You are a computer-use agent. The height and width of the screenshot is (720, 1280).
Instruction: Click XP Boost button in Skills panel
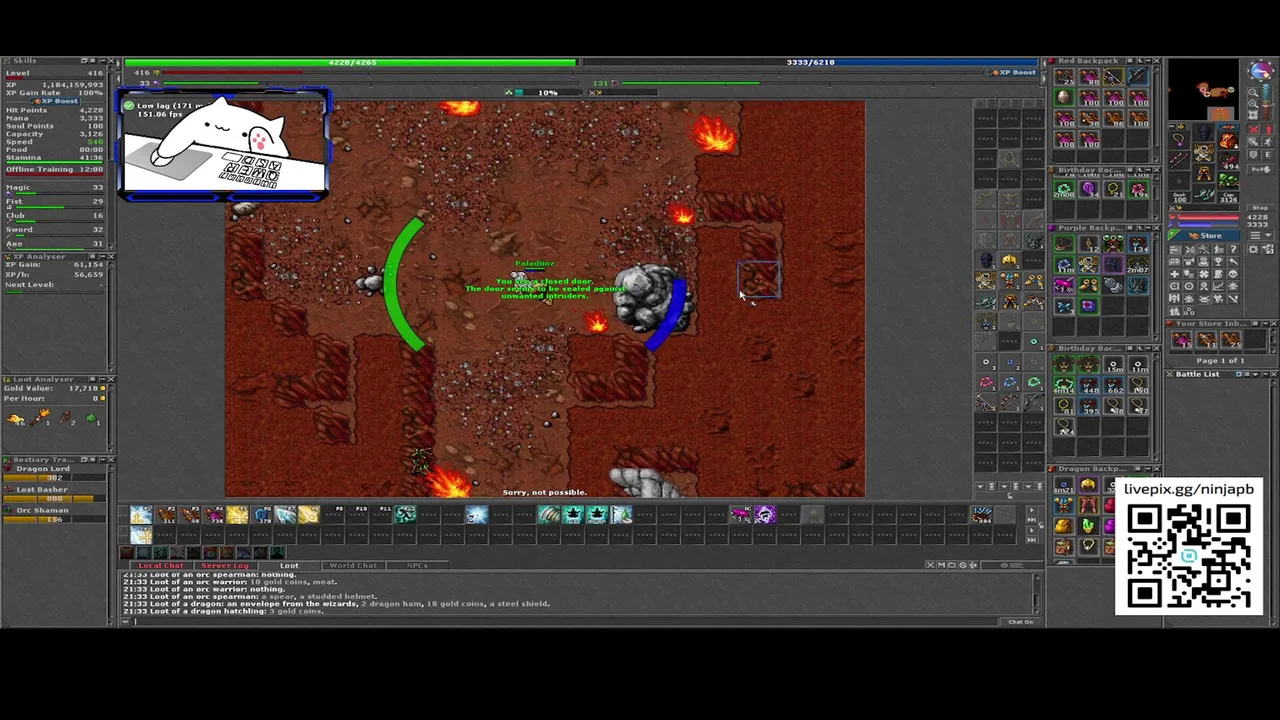click(55, 101)
